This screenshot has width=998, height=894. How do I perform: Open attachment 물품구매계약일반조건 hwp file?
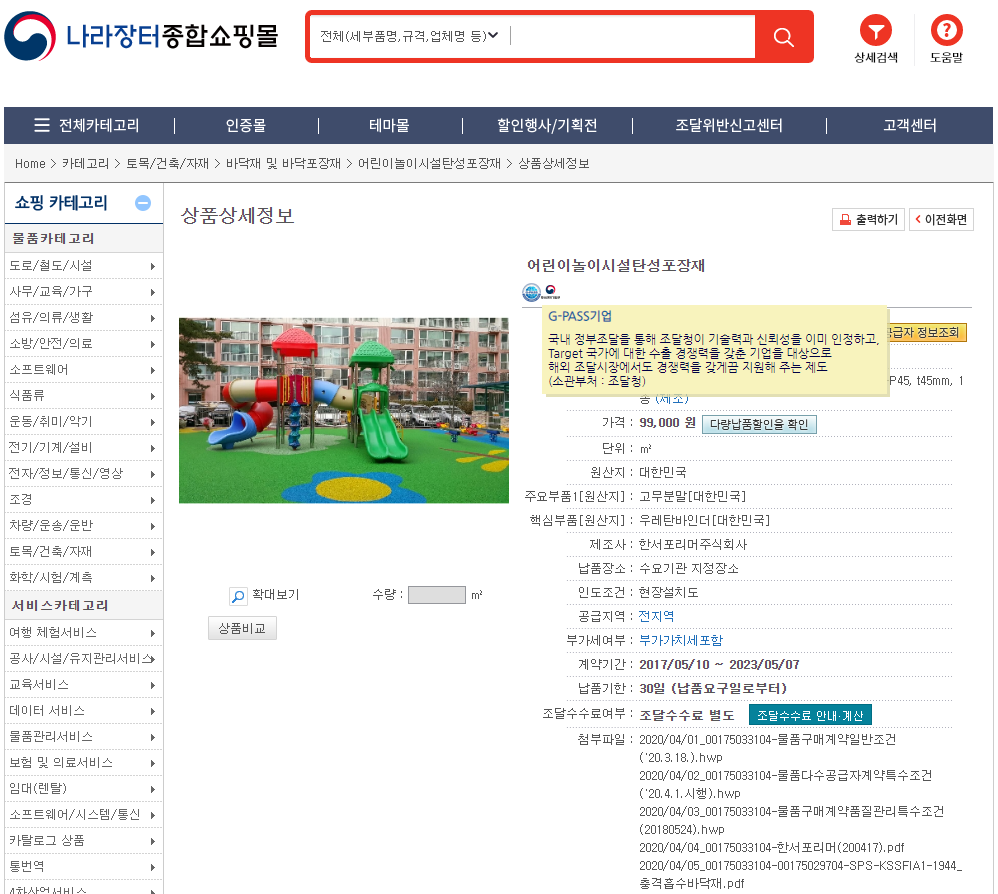point(767,748)
